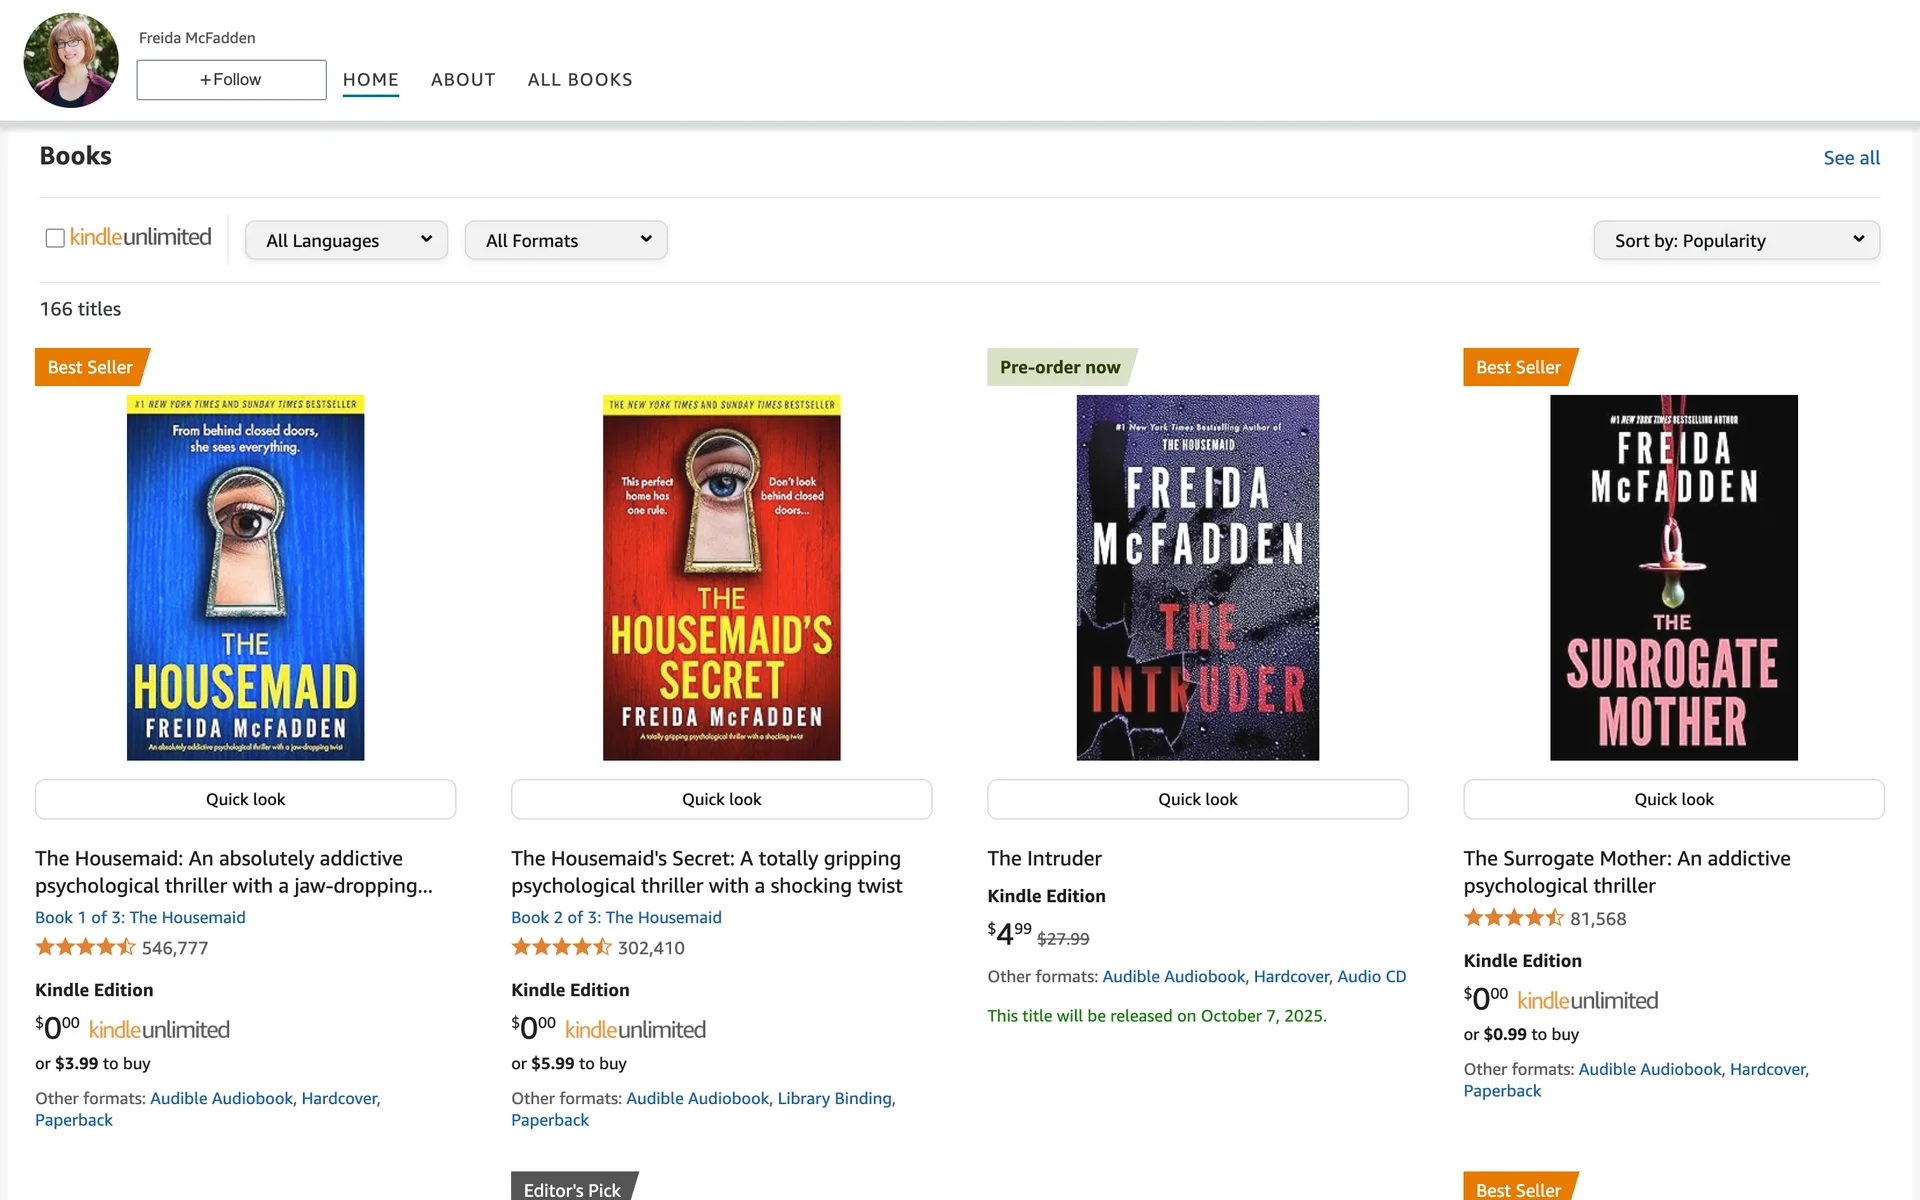Switch to the ABOUT tab
This screenshot has width=1920, height=1200.
tap(463, 79)
